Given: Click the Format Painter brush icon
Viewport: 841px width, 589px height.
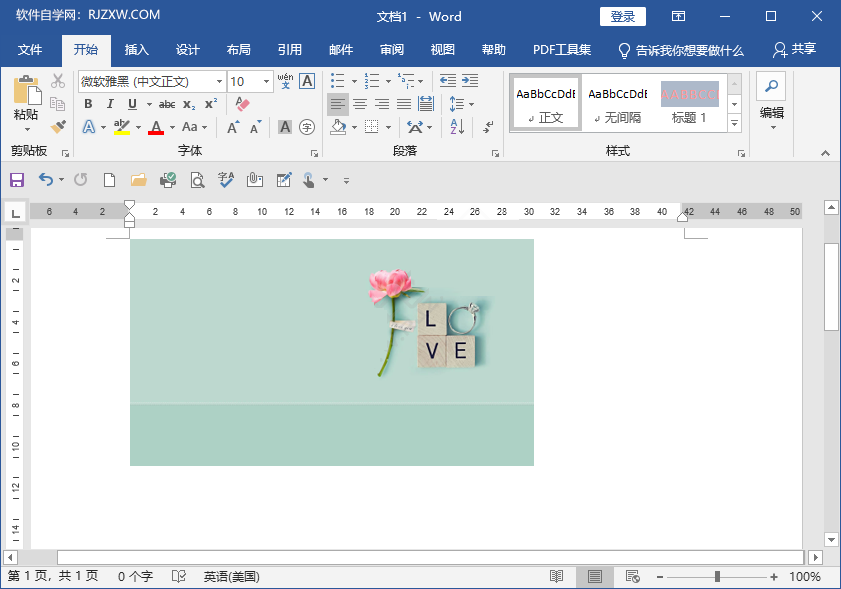Looking at the screenshot, I should pyautogui.click(x=58, y=127).
